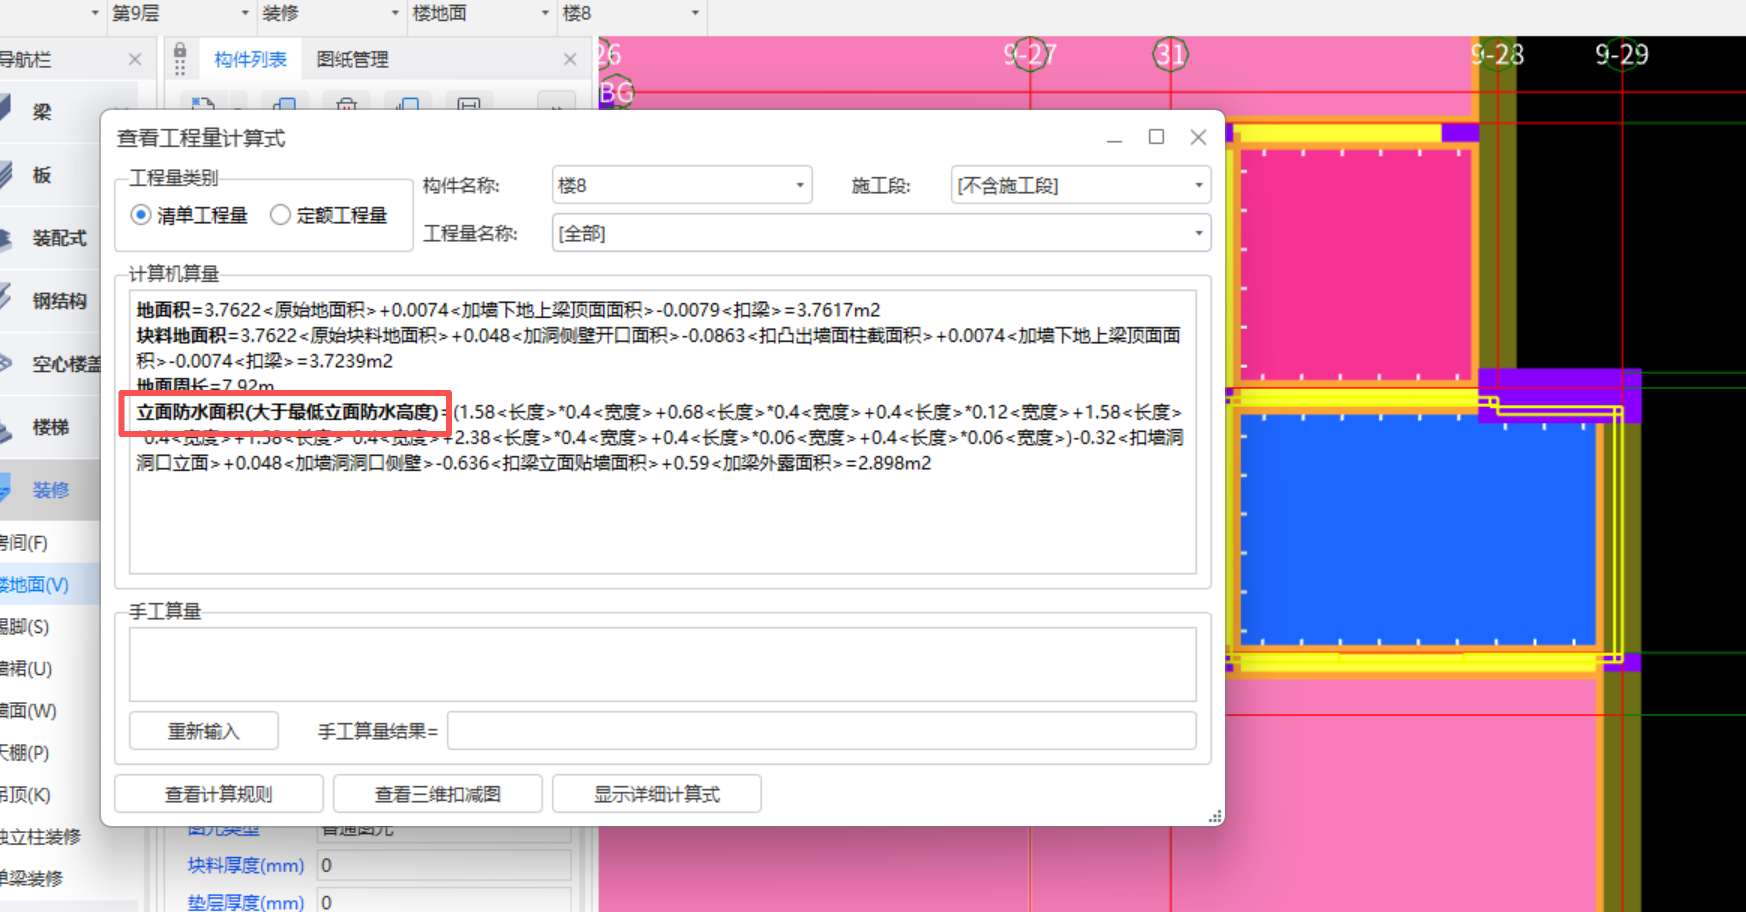This screenshot has width=1746, height=912.
Task: Click the axis bubble 31 in the drawing
Action: (1170, 54)
